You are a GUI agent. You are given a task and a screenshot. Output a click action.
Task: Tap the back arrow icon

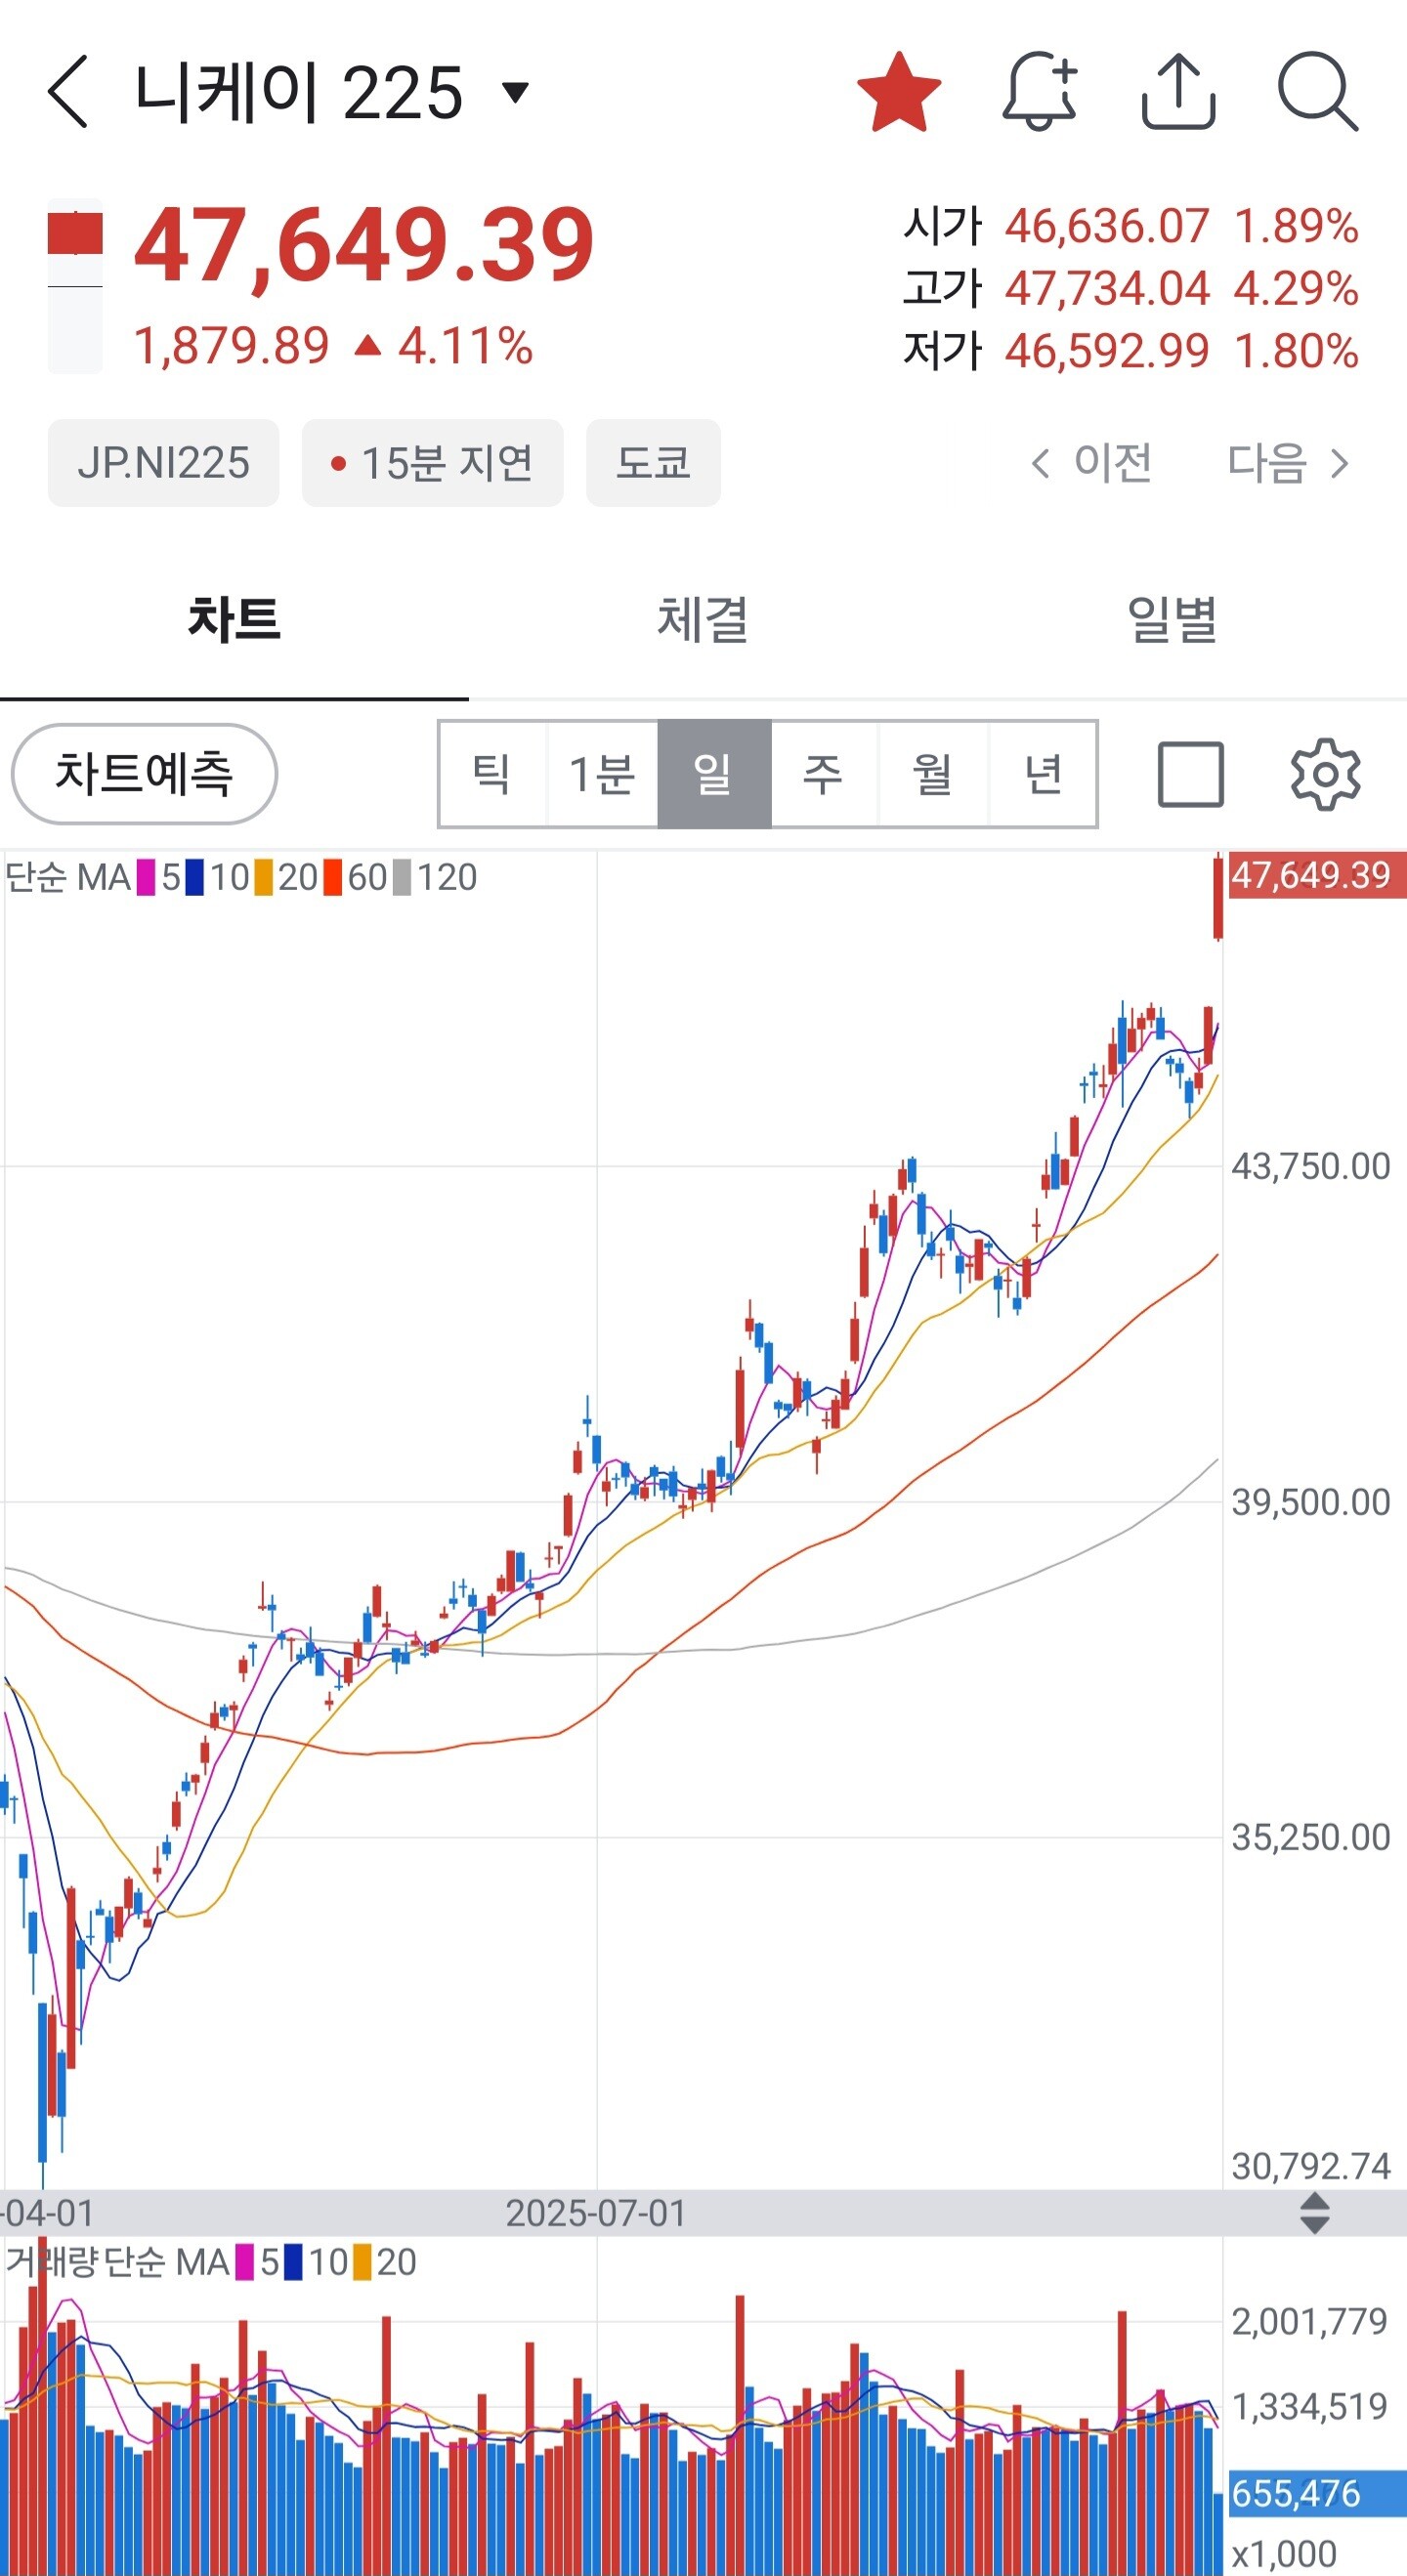(x=68, y=92)
